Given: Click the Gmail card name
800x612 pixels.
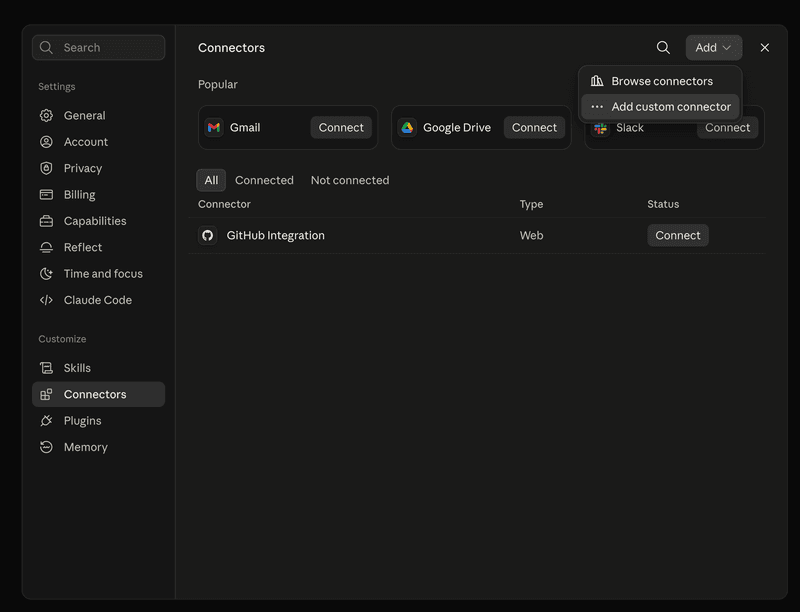Looking at the screenshot, I should (x=245, y=128).
